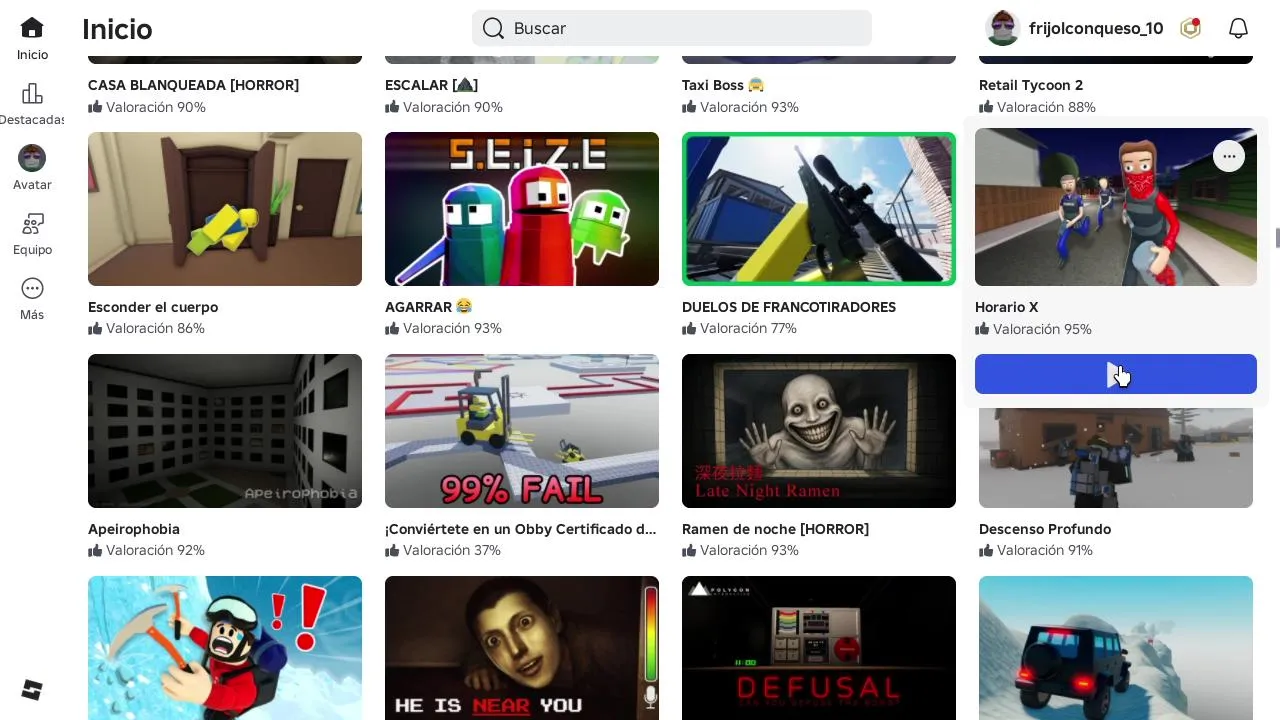Click the Descenso Profundo title text
This screenshot has height=720, width=1280.
(x=1045, y=529)
